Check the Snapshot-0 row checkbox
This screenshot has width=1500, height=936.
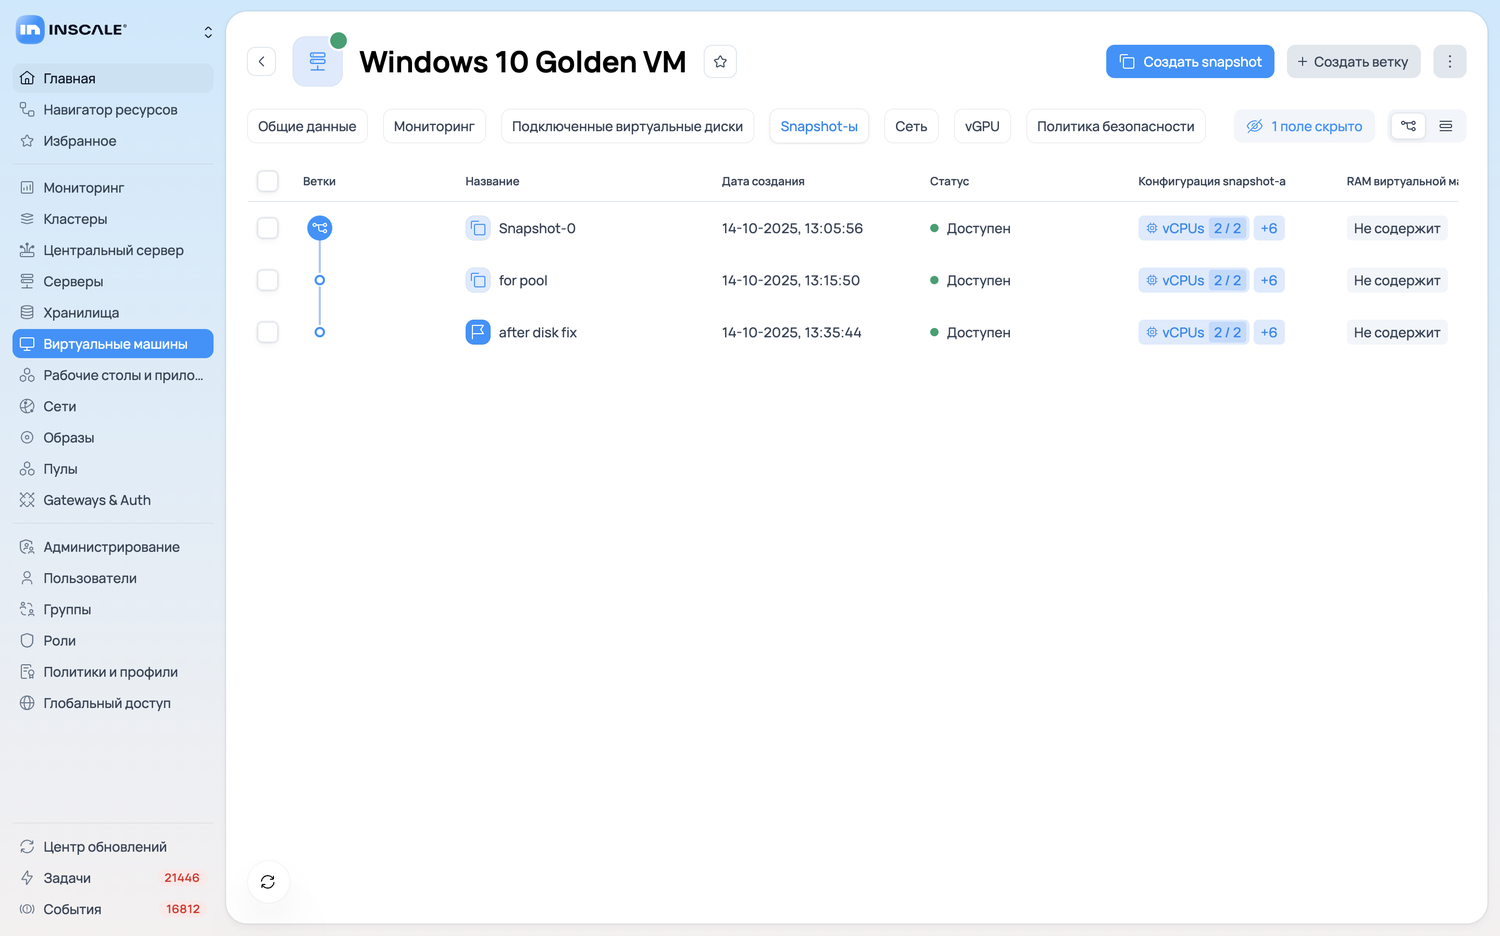coord(268,228)
